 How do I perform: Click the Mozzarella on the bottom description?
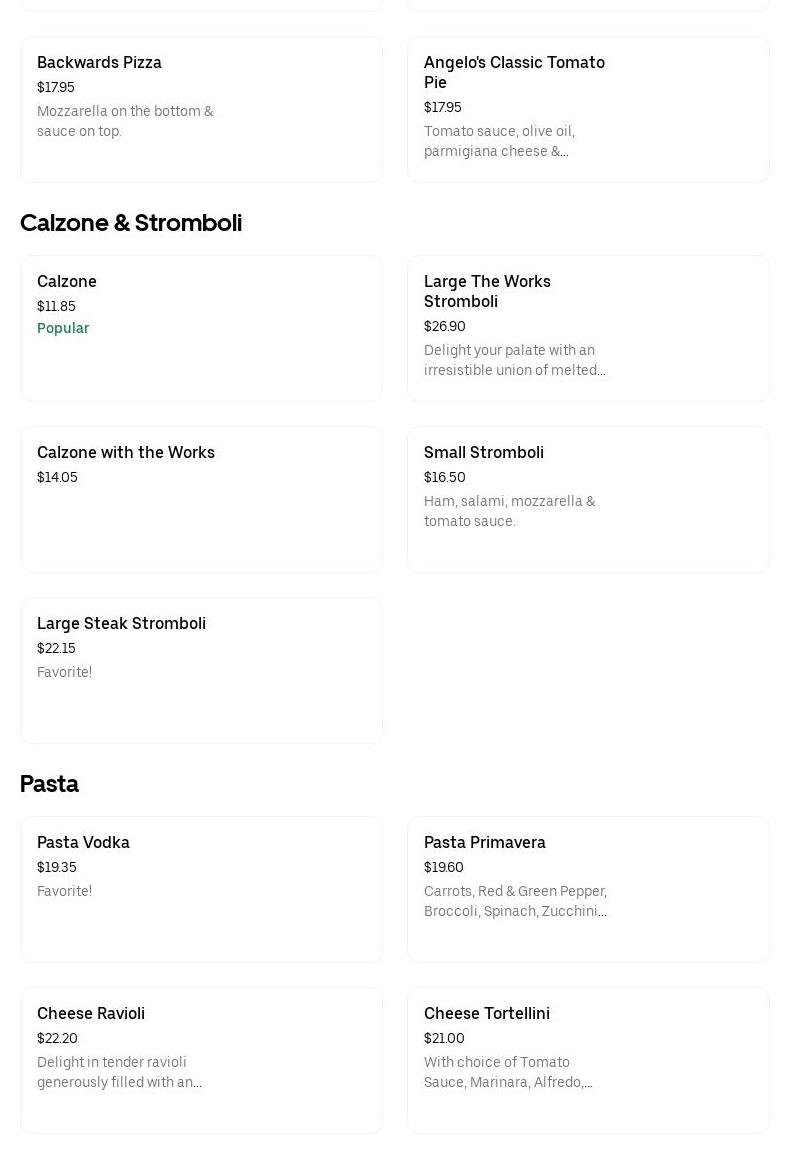pyautogui.click(x=125, y=121)
